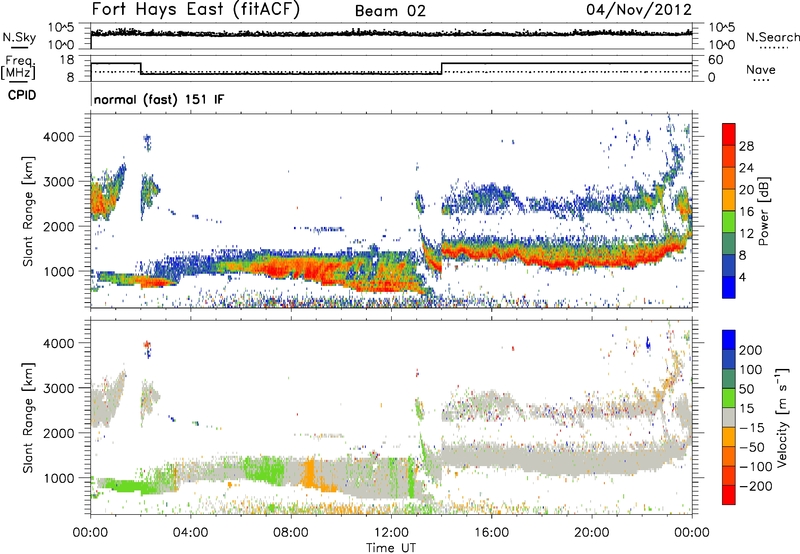
Task: Click 'normal (fast) 151 IF' text
Action: [159, 99]
